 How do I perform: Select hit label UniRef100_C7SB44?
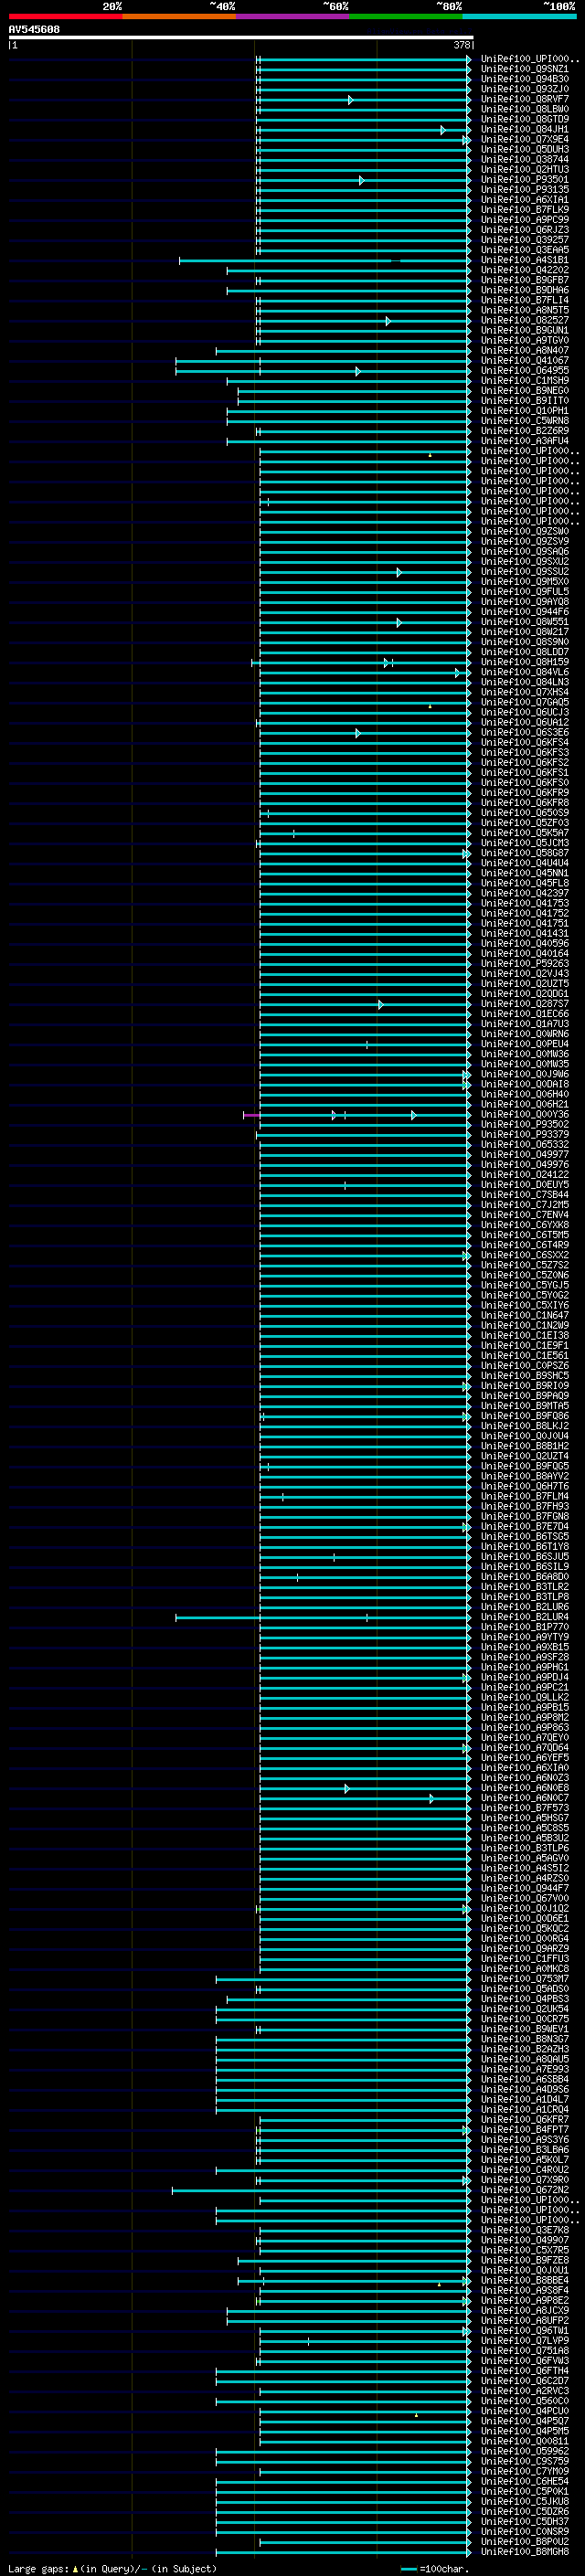(524, 1195)
